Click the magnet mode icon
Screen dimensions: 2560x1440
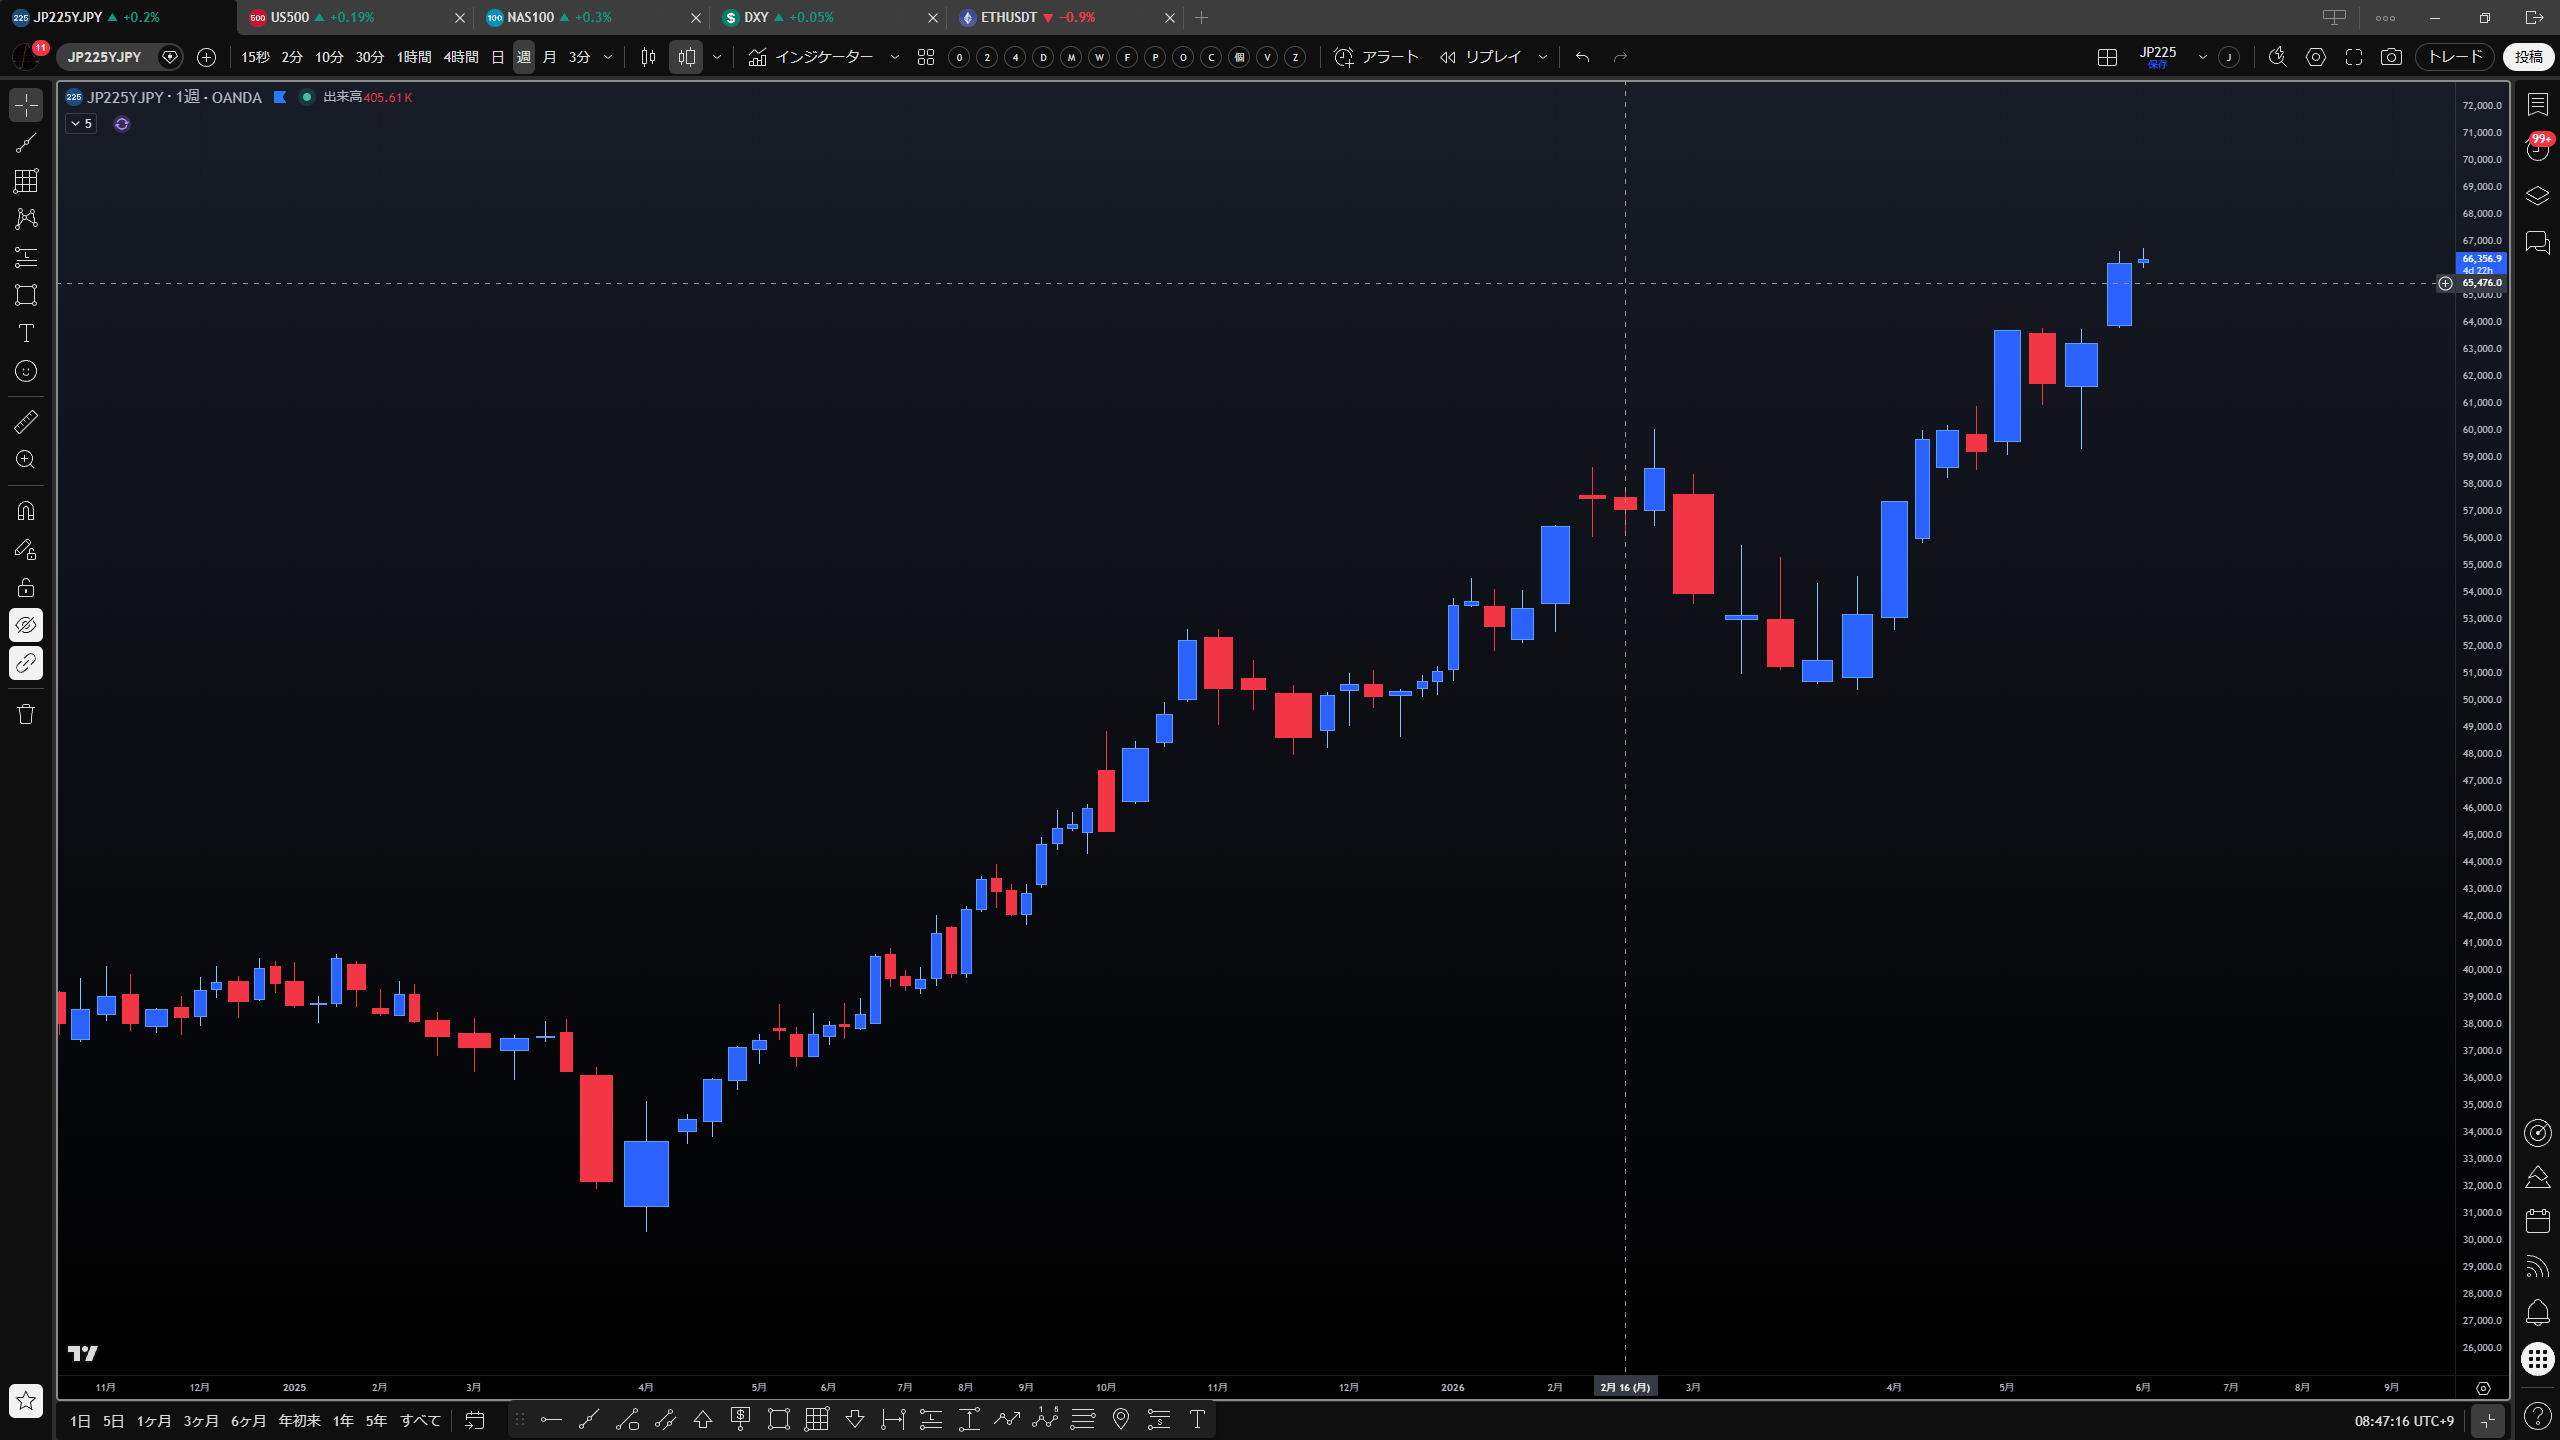(x=26, y=511)
